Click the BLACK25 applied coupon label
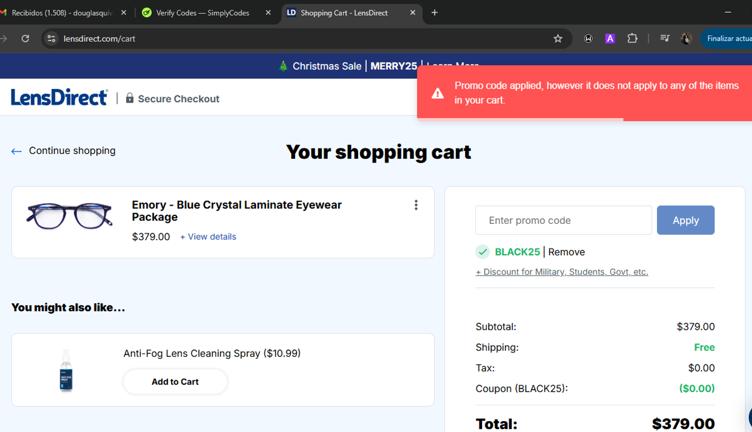 [517, 252]
